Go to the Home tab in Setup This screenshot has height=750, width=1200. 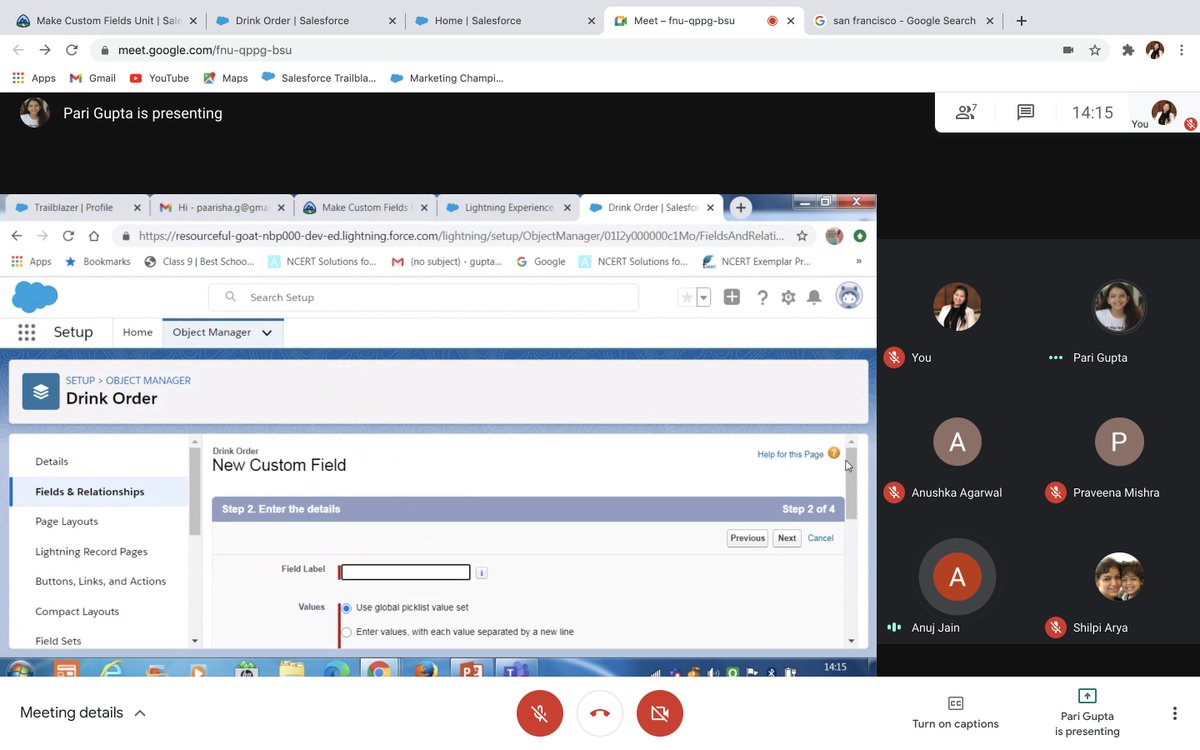tap(137, 332)
